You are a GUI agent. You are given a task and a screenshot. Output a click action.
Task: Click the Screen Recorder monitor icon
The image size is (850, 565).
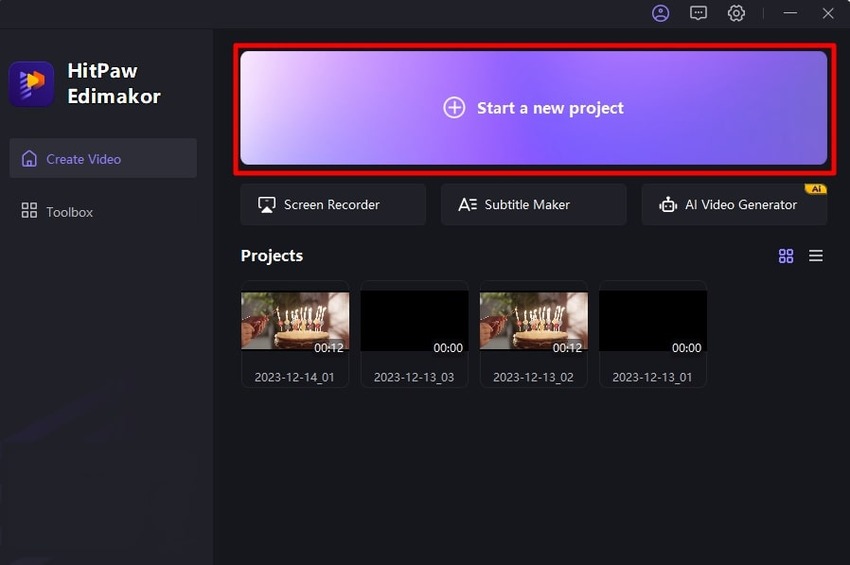[x=267, y=205]
